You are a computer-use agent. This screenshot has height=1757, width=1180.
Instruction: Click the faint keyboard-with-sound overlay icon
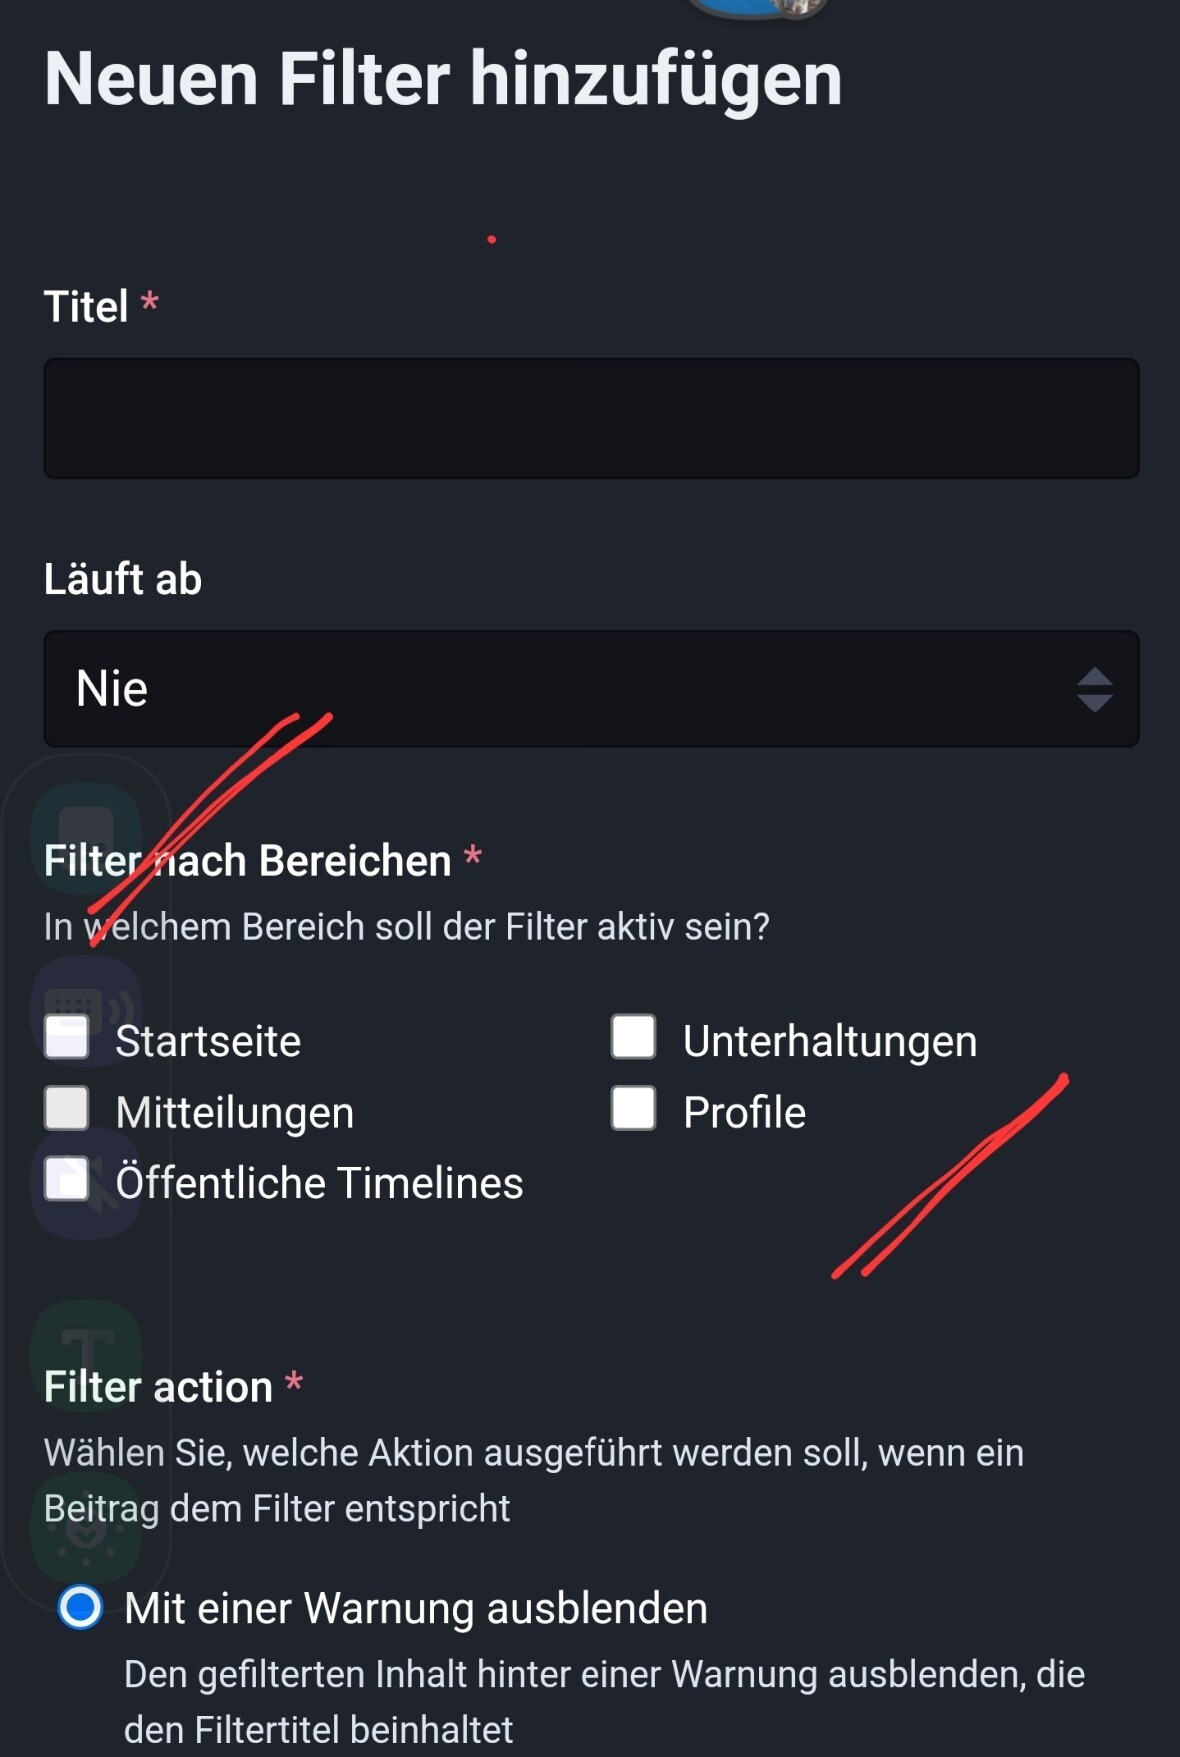coord(86,1007)
